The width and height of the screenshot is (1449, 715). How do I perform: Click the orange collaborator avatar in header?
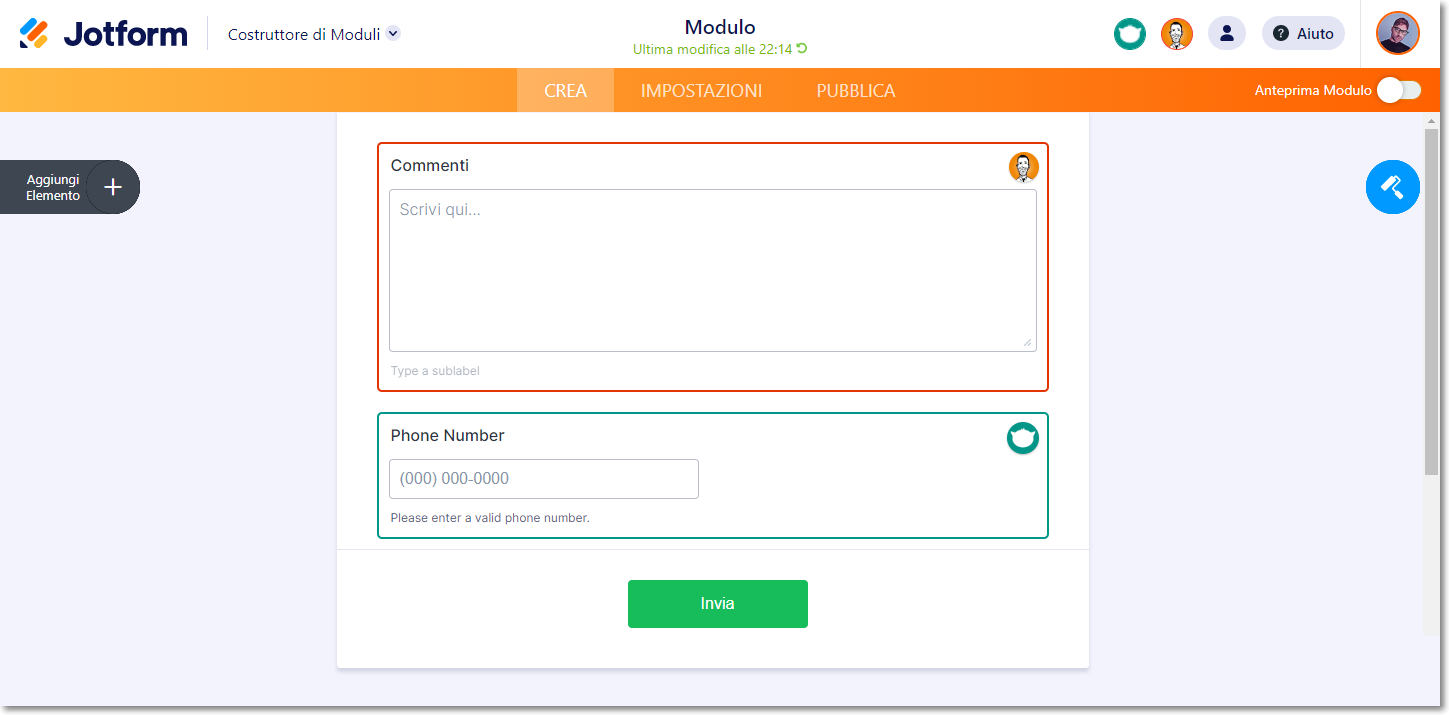pos(1177,34)
